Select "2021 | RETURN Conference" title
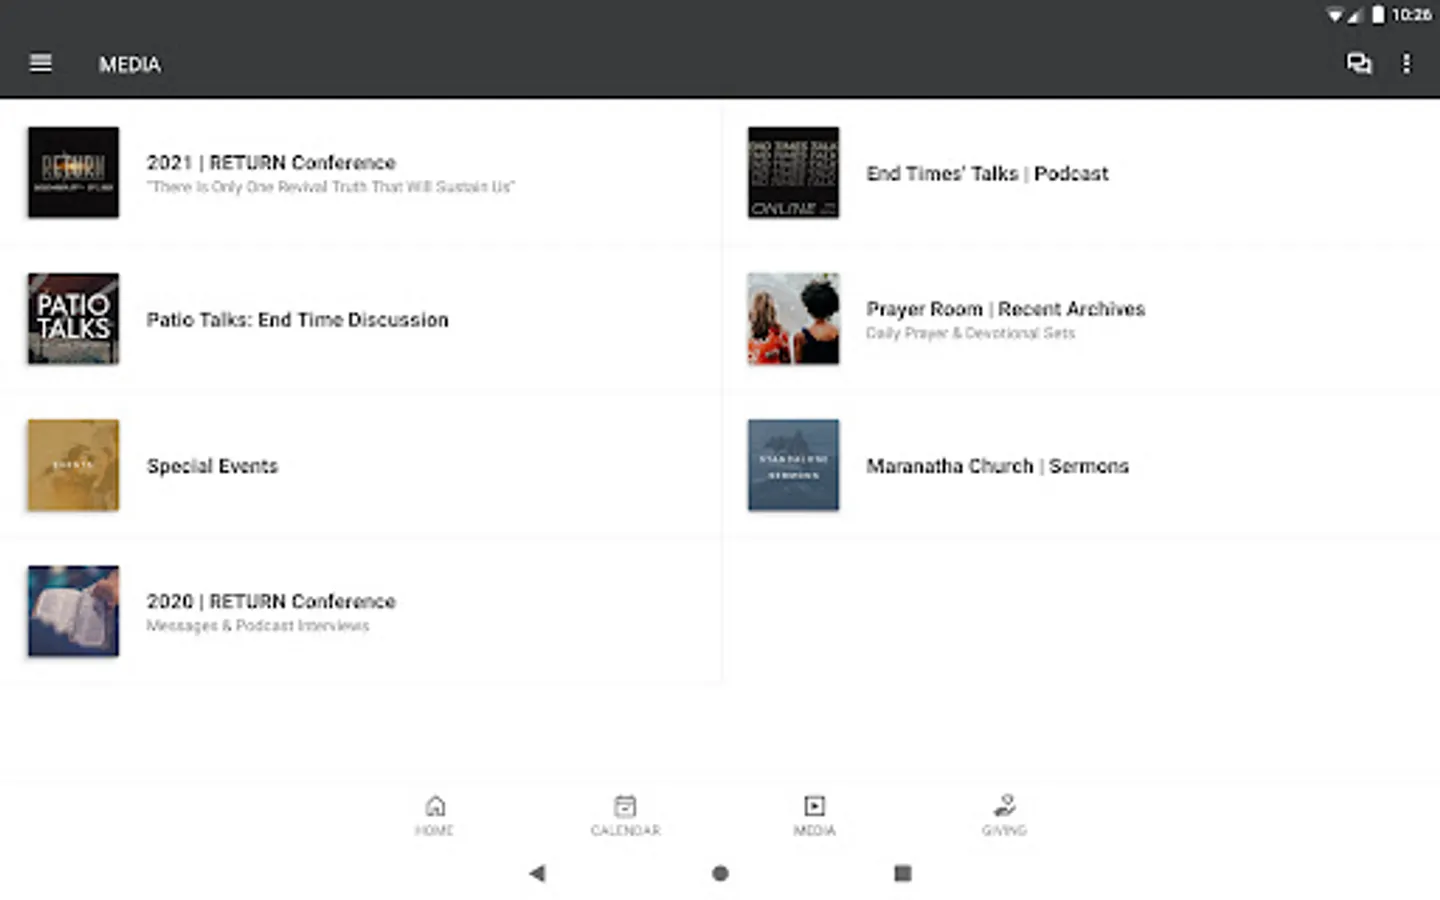Image resolution: width=1440 pixels, height=900 pixels. click(x=271, y=162)
